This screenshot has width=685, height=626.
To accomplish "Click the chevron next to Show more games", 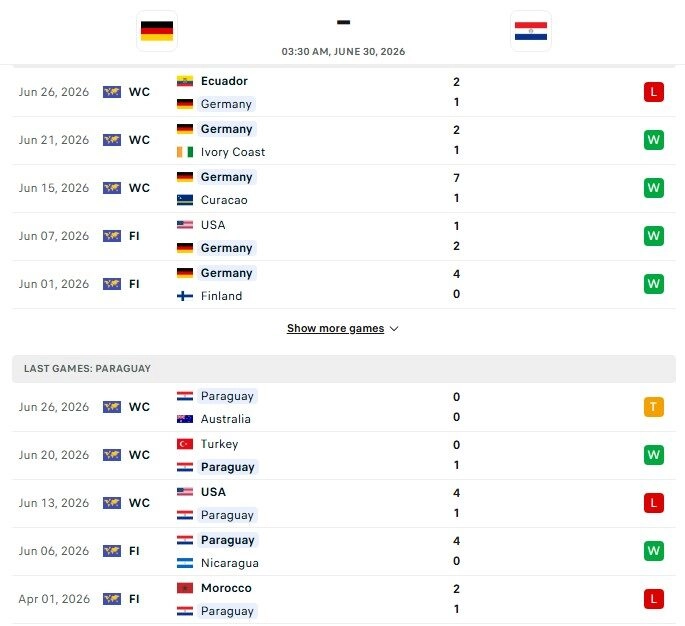I will [394, 329].
